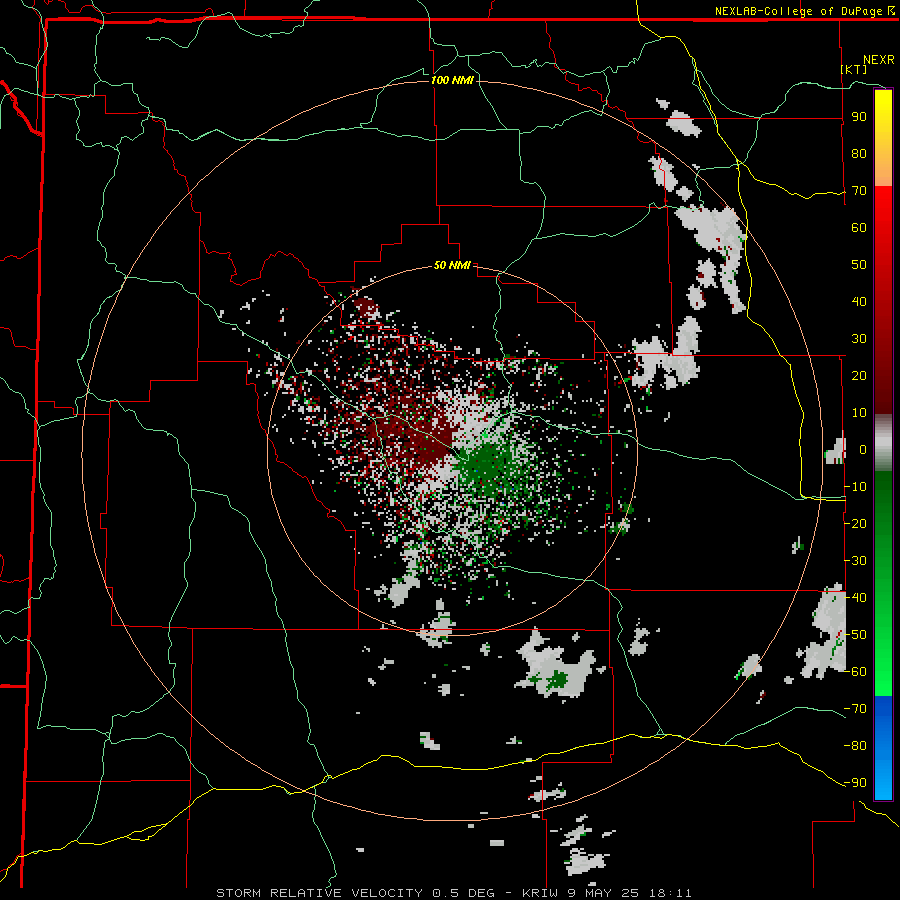Select the -10 value on the velocity scale
The width and height of the screenshot is (900, 900).
tap(855, 487)
